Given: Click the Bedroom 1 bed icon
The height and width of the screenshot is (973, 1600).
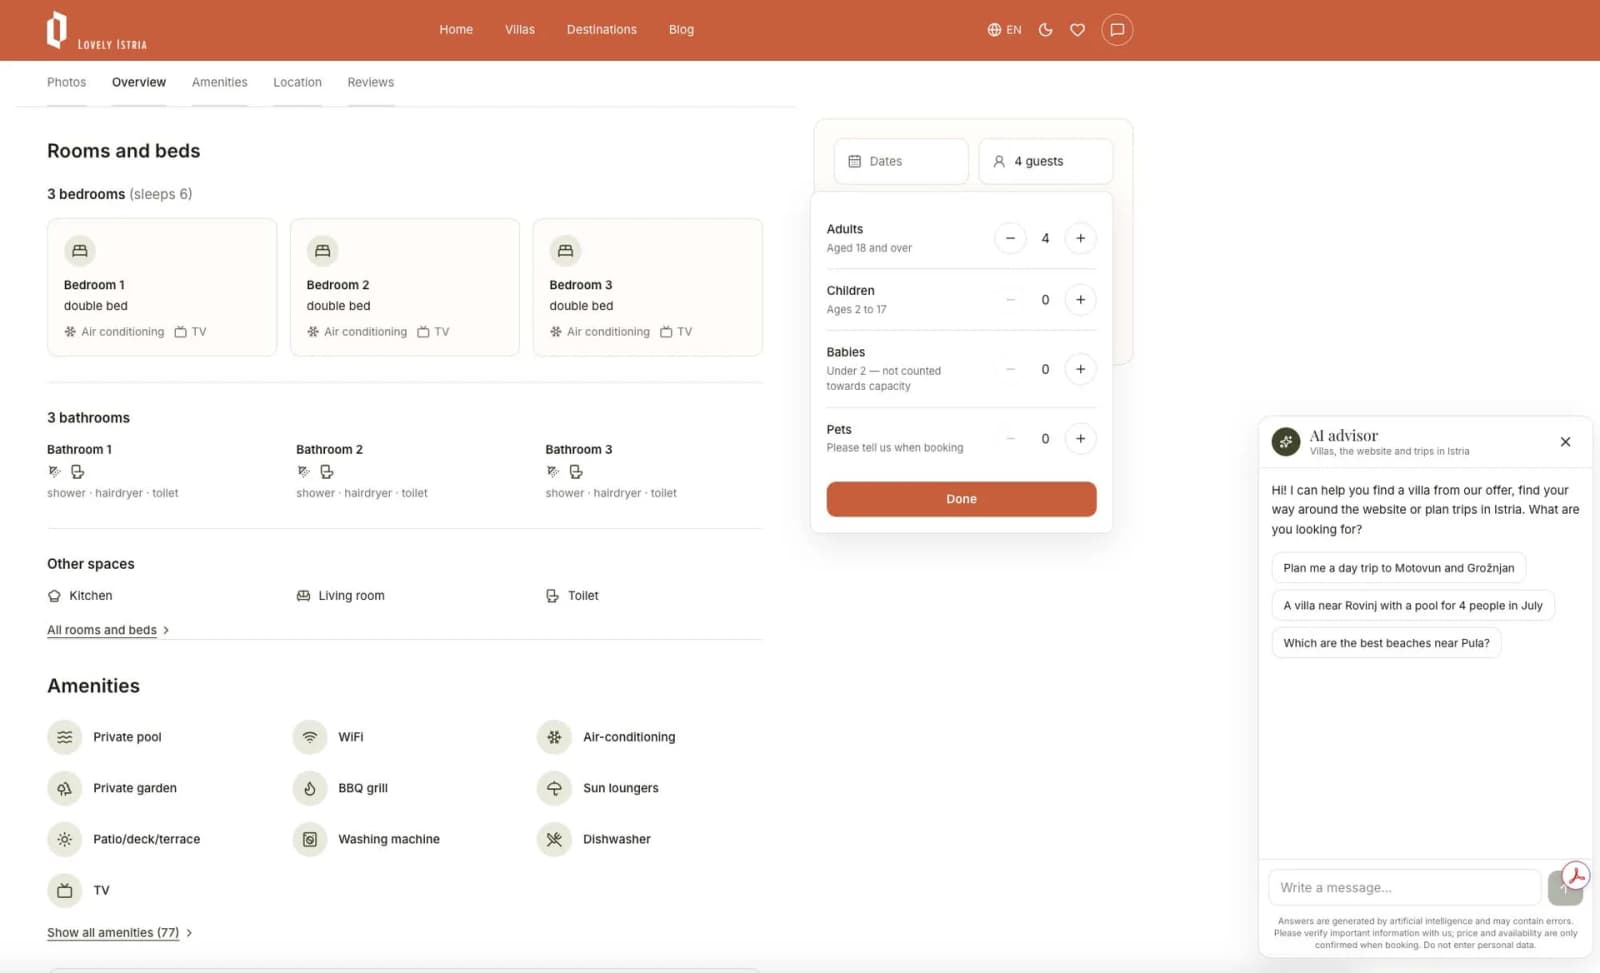Looking at the screenshot, I should [80, 251].
